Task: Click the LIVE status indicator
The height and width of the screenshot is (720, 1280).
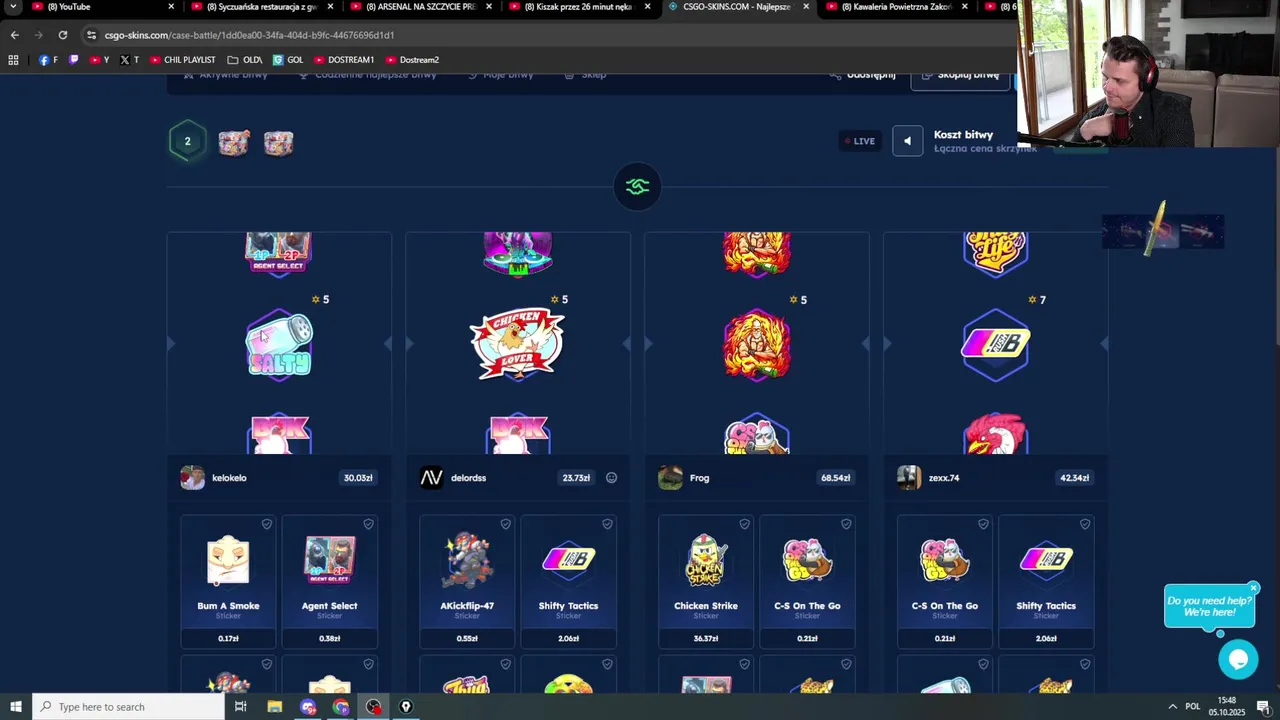Action: pyautogui.click(x=859, y=141)
